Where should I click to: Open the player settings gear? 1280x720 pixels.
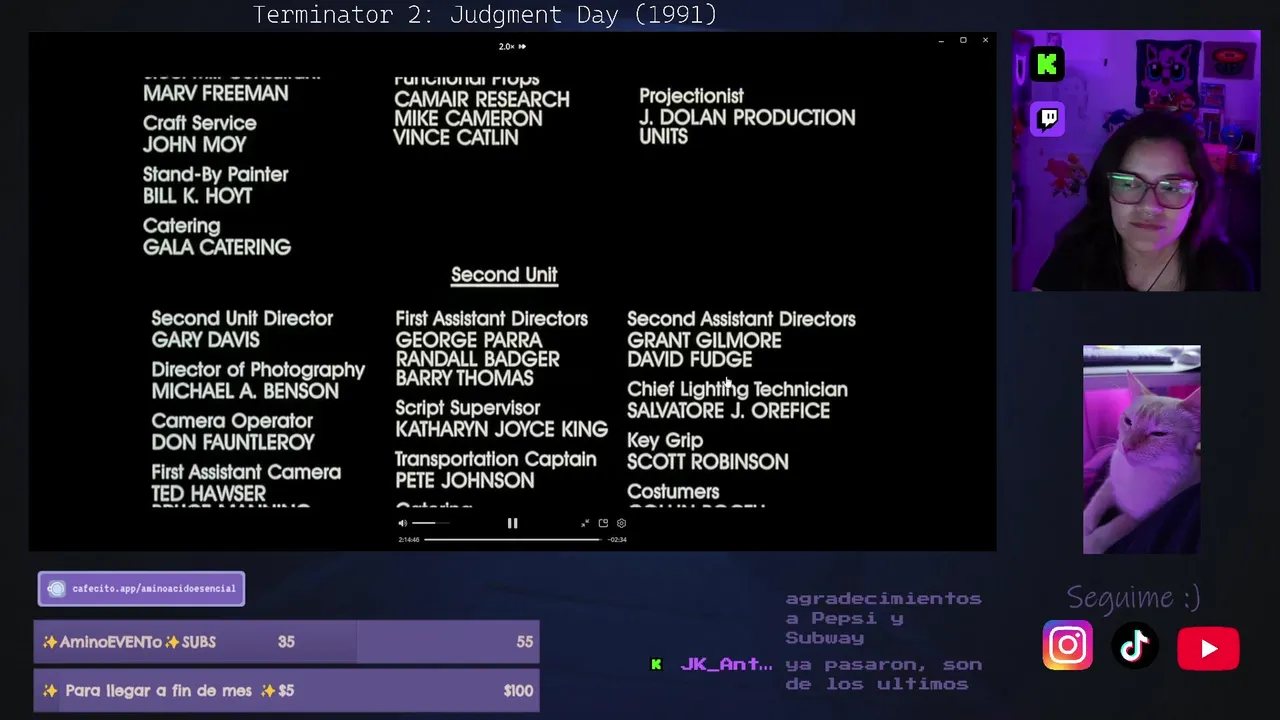pyautogui.click(x=621, y=523)
